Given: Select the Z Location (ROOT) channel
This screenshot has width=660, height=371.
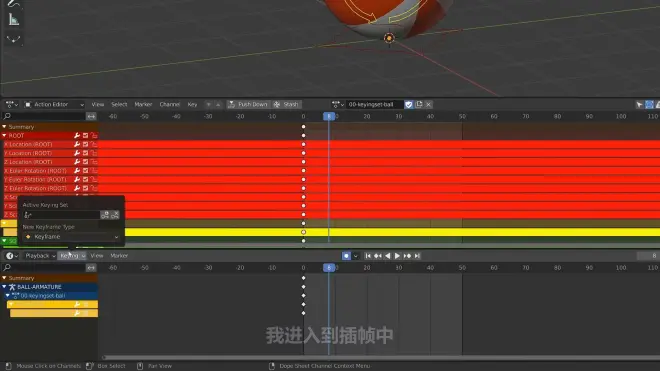Looking at the screenshot, I should click(x=28, y=162).
